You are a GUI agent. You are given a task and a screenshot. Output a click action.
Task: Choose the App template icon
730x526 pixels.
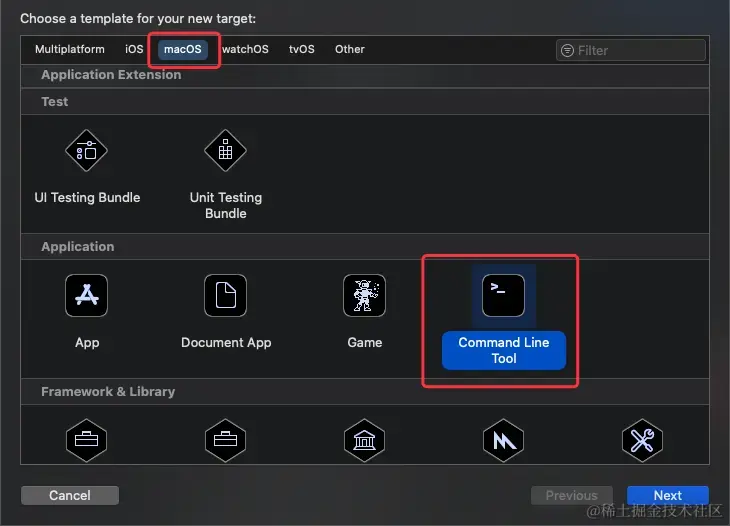click(x=87, y=296)
